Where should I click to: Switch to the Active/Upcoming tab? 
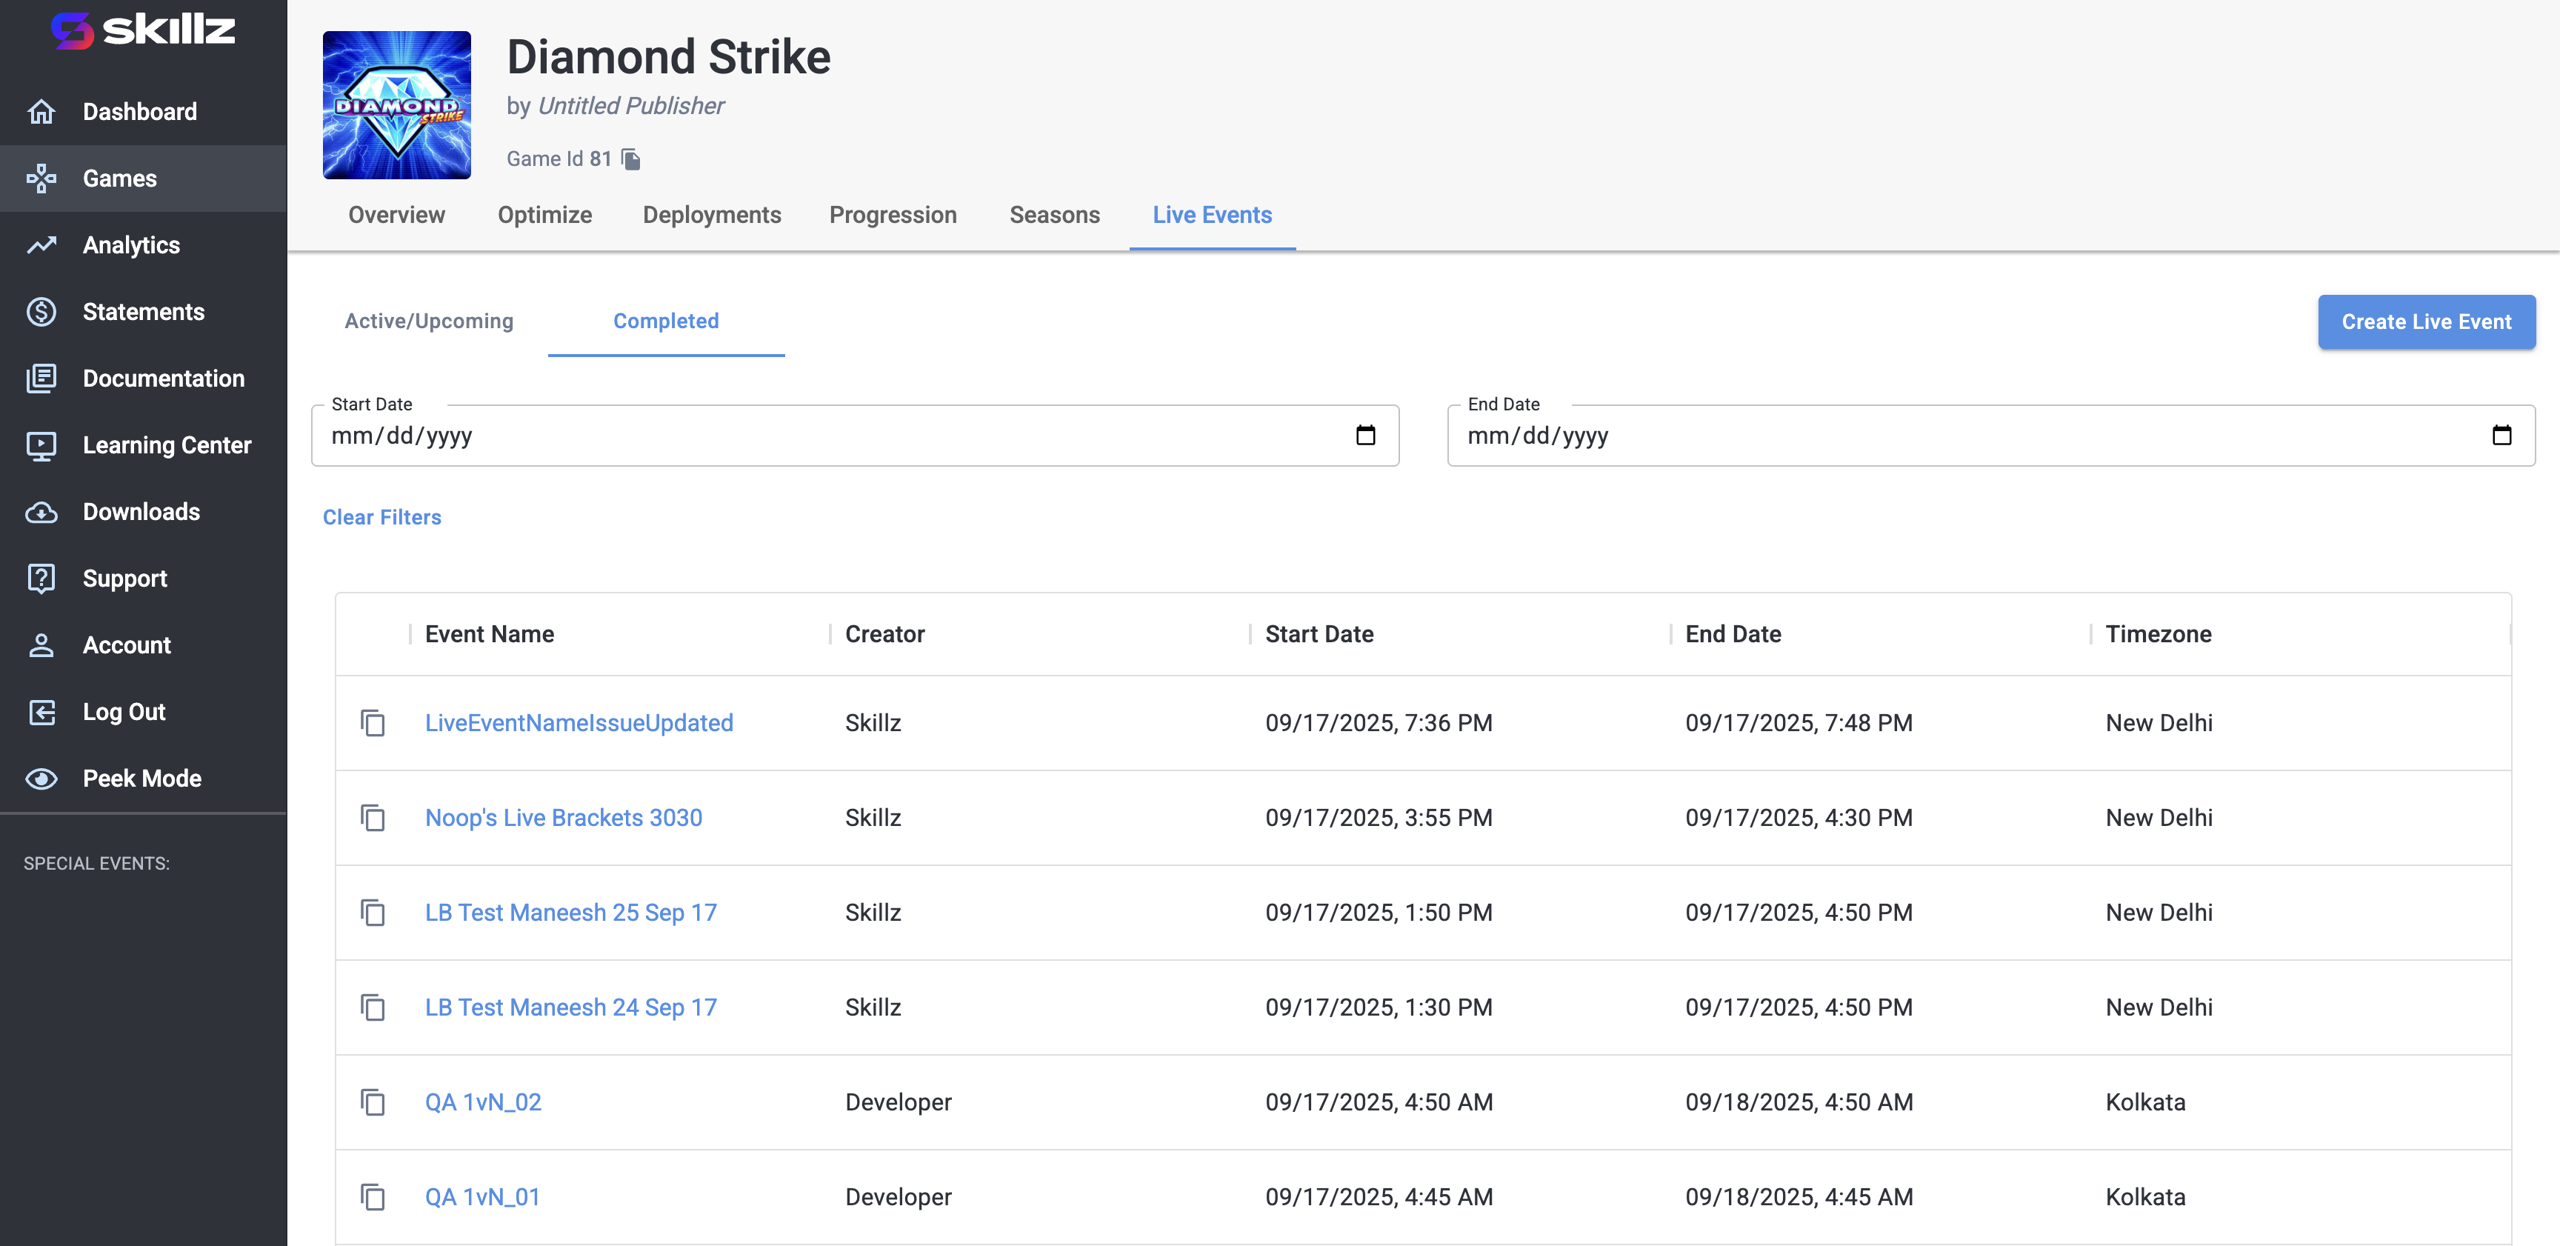[429, 321]
